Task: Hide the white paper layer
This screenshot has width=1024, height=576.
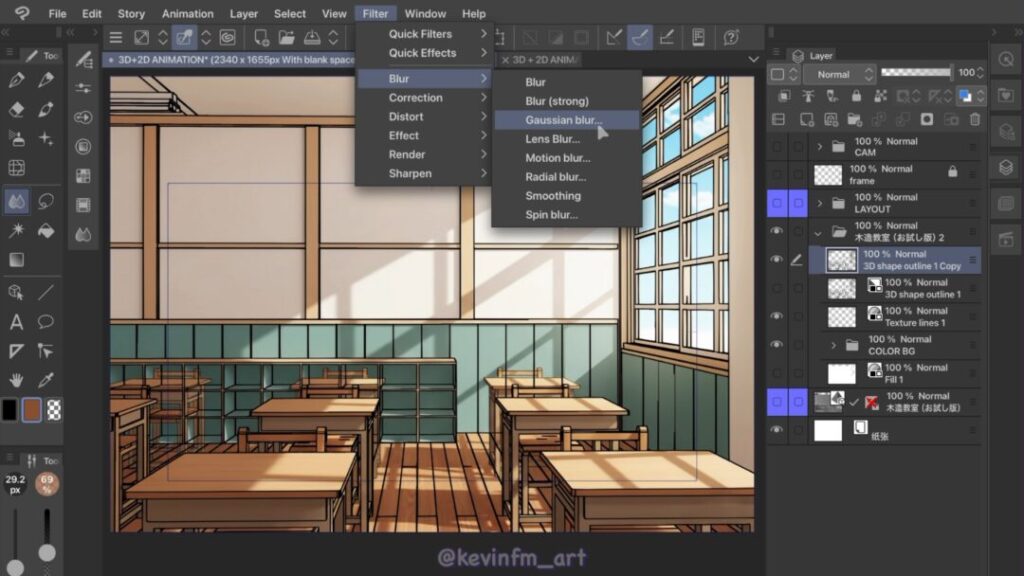Action: 776,430
